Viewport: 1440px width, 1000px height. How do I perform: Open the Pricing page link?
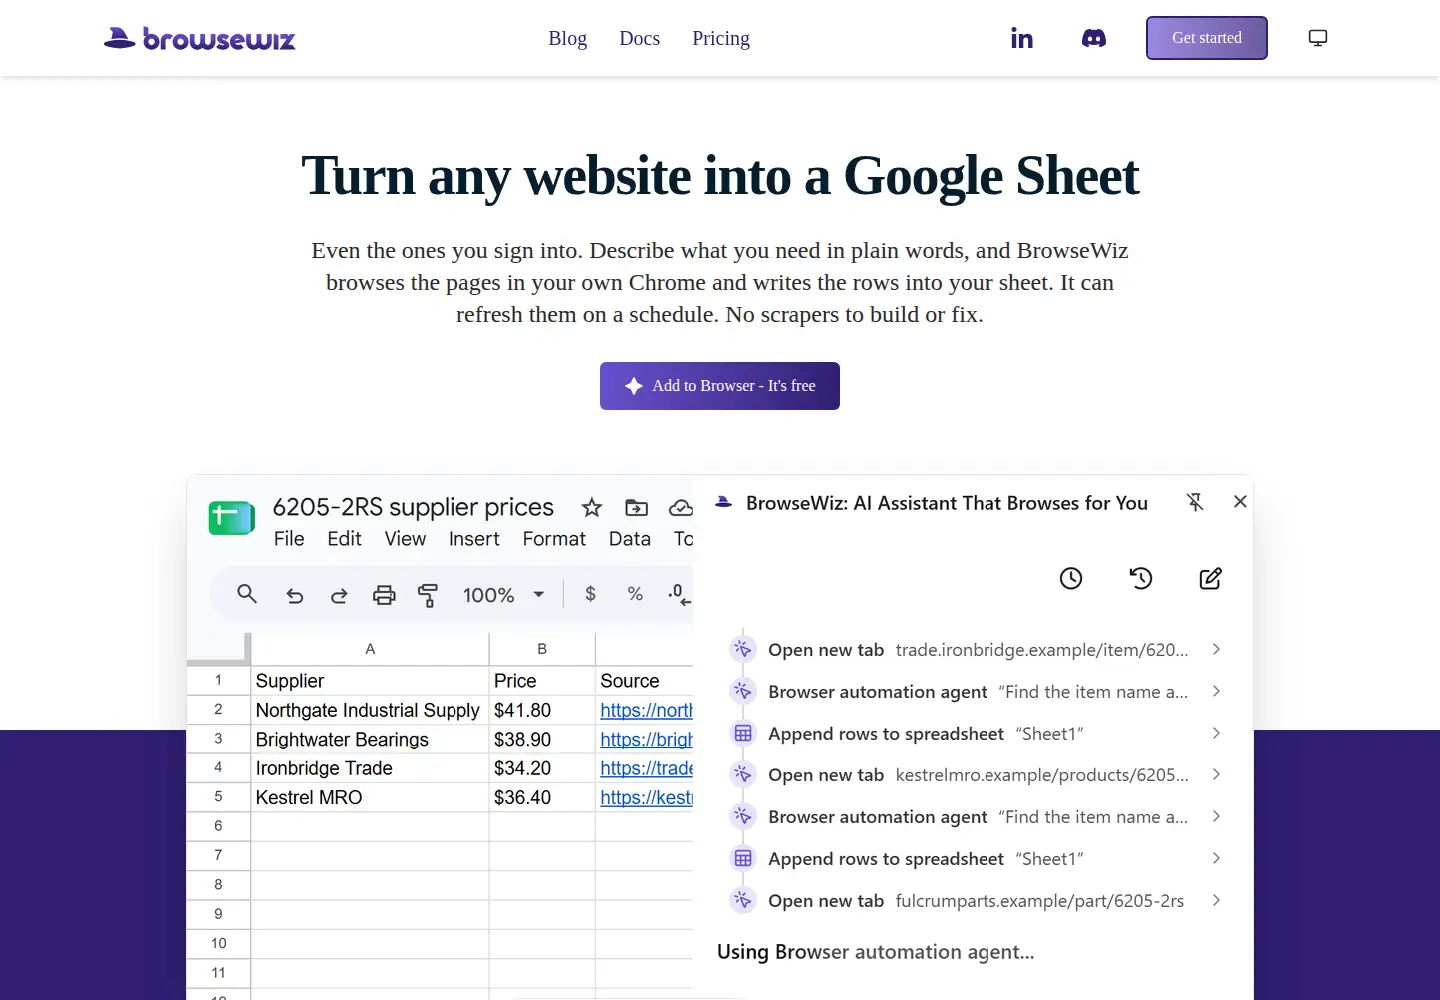coord(721,38)
